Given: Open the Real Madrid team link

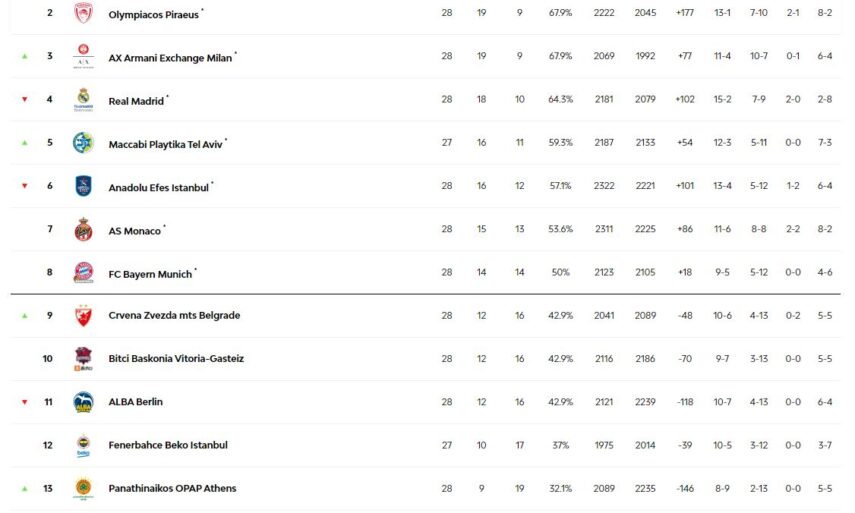Looking at the screenshot, I should (136, 101).
